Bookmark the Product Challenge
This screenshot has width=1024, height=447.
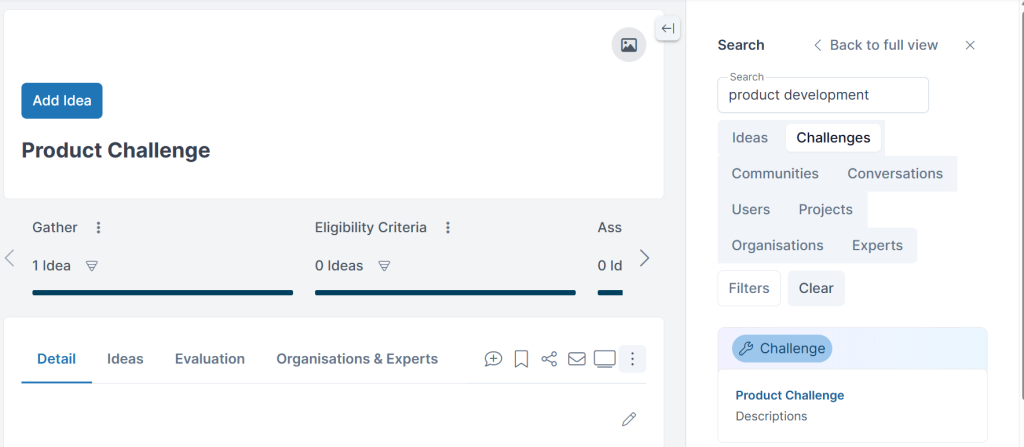(x=521, y=359)
